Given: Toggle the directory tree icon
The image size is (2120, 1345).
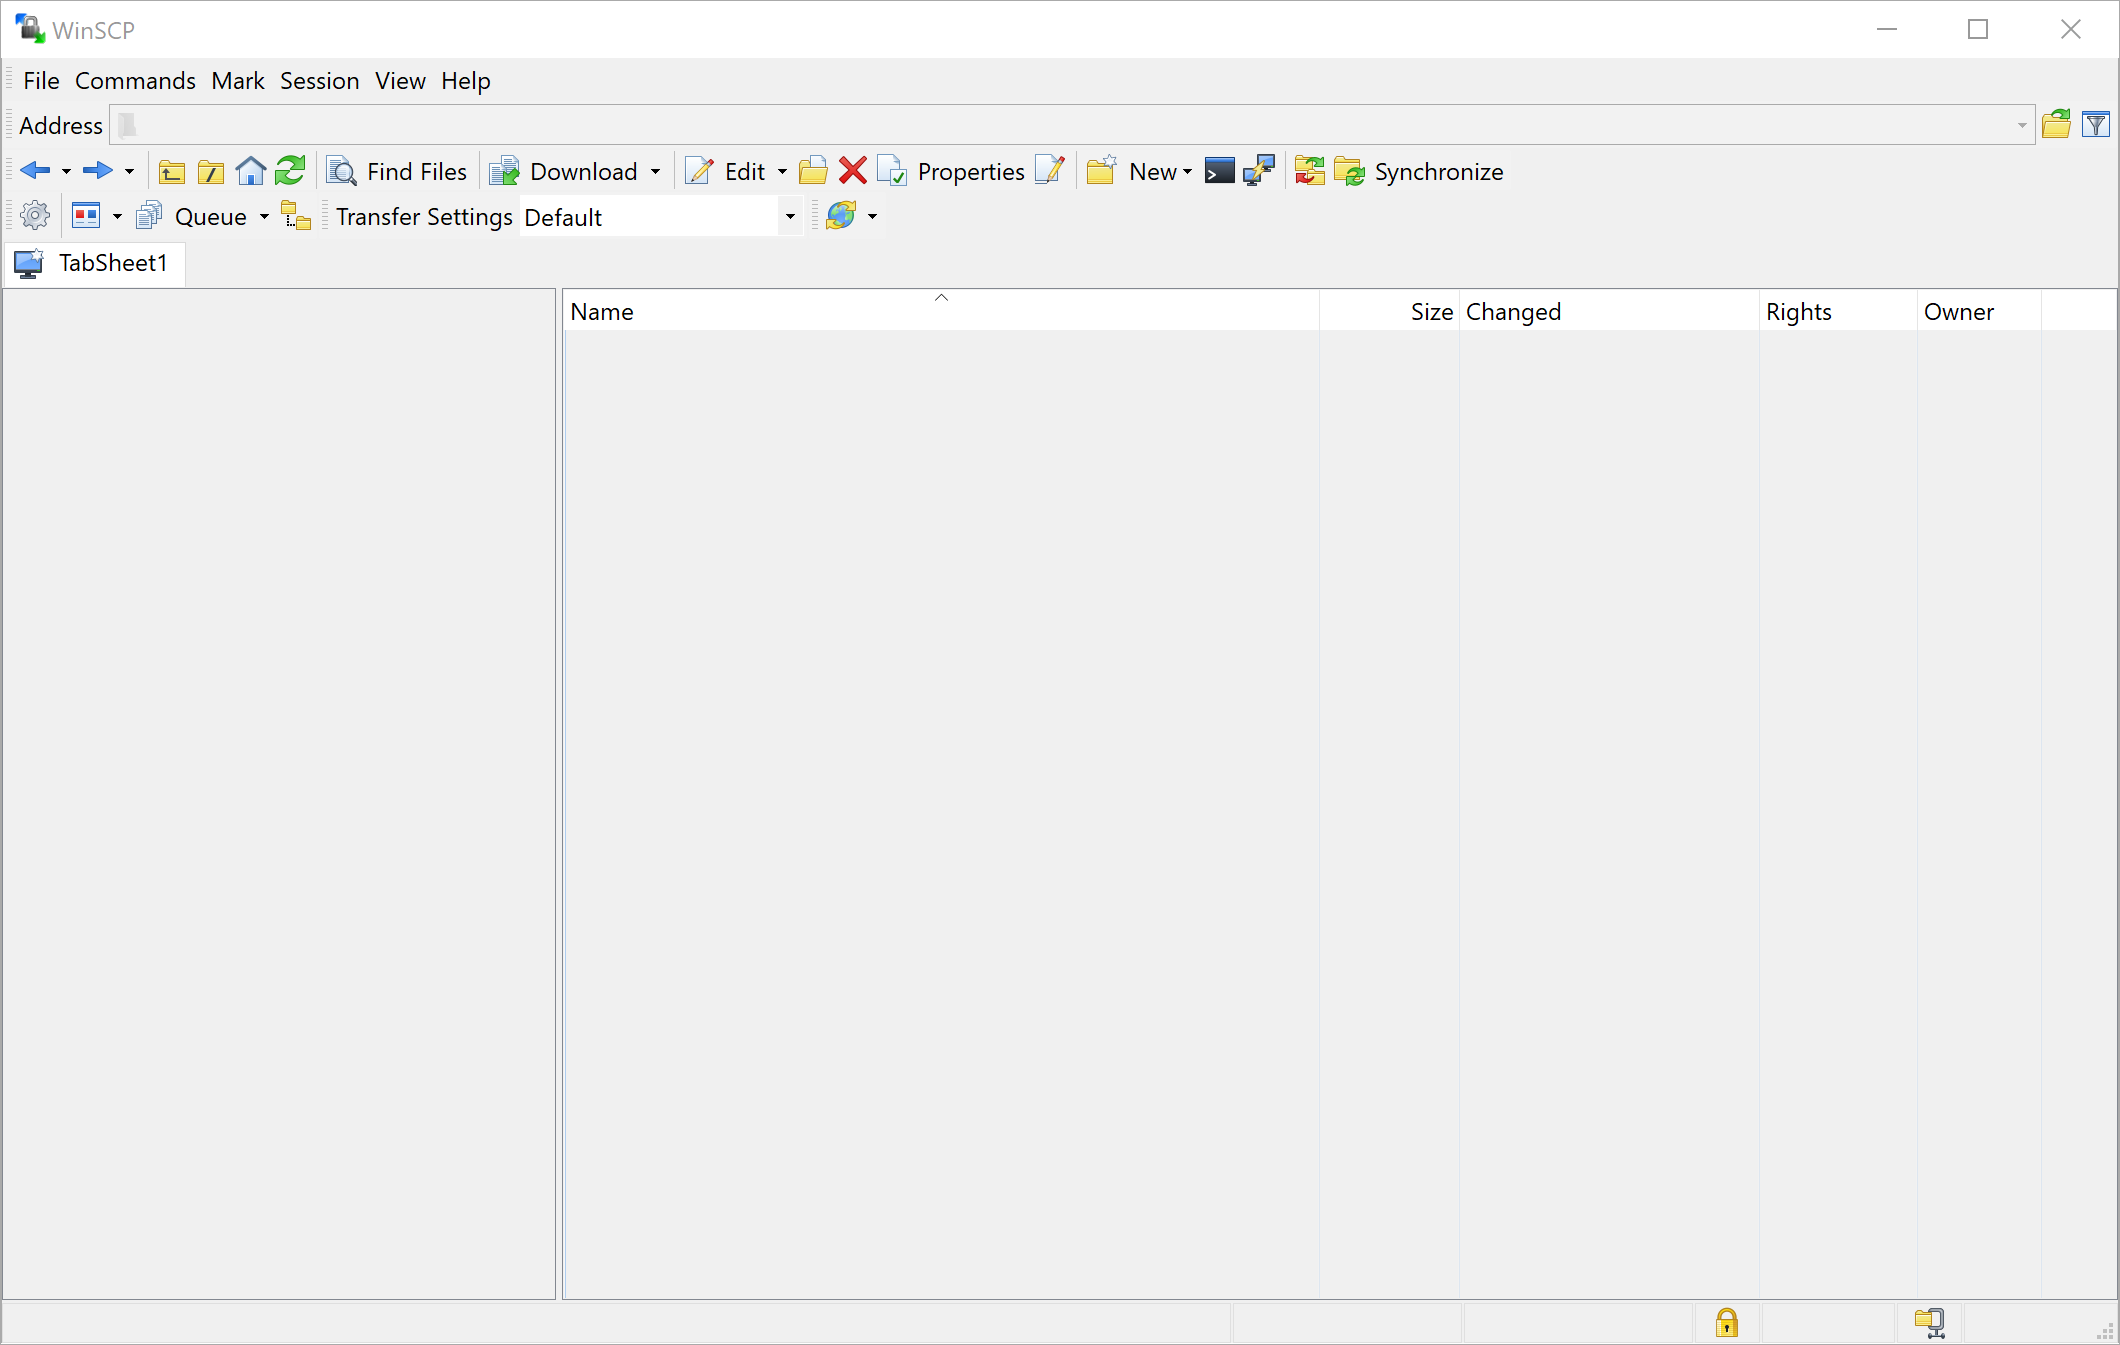Looking at the screenshot, I should [296, 216].
